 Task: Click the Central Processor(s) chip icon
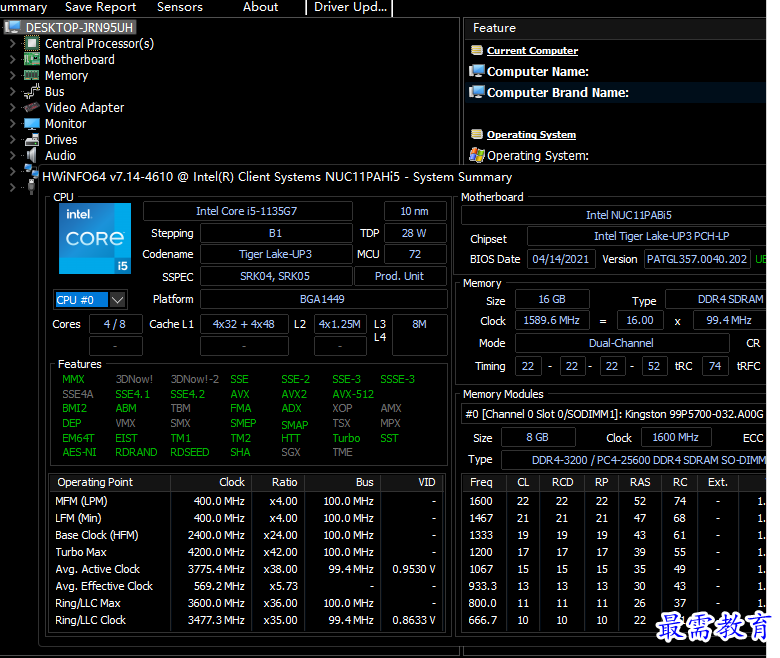[32, 44]
